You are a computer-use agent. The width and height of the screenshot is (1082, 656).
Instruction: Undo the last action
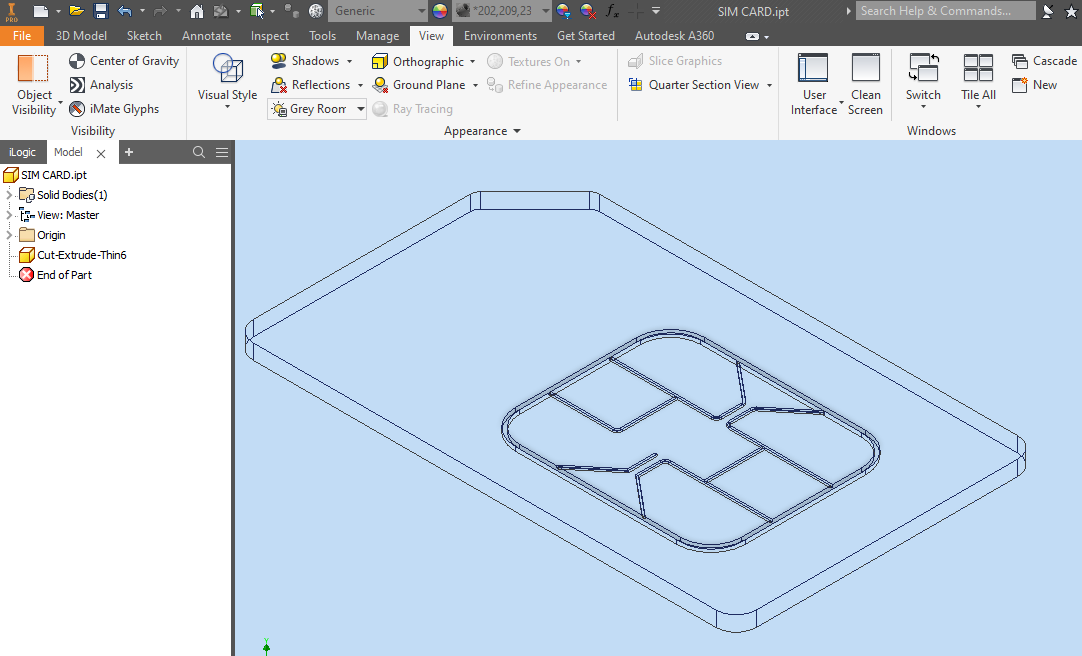pyautogui.click(x=125, y=11)
